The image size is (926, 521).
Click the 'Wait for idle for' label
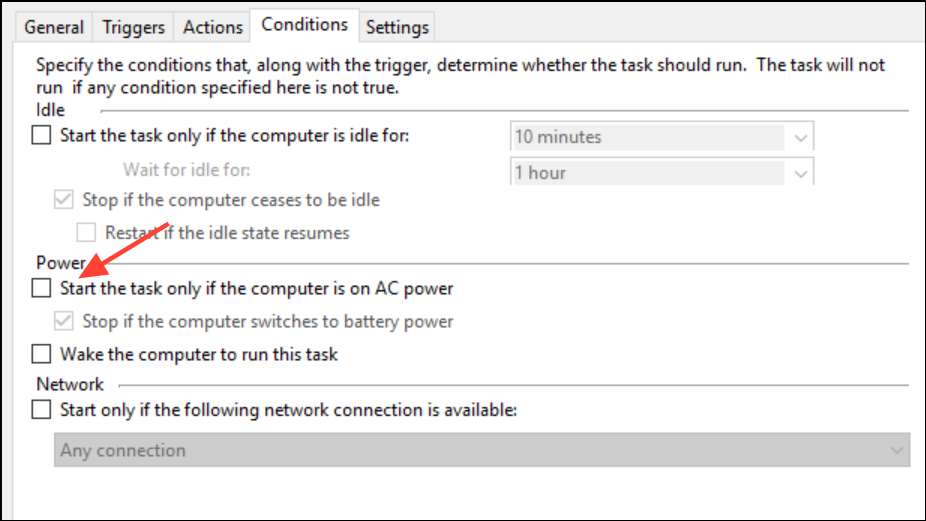pos(186,169)
